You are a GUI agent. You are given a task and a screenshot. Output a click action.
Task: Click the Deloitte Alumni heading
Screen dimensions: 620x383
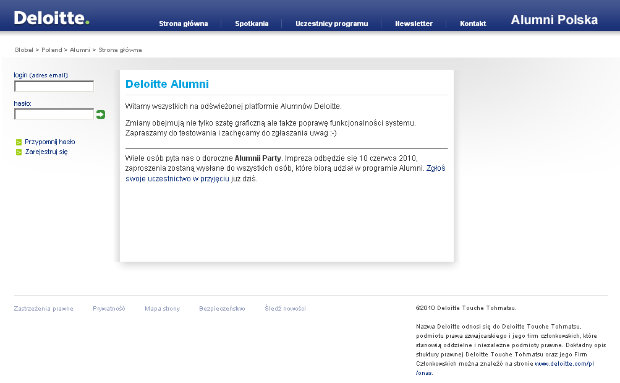pos(167,84)
